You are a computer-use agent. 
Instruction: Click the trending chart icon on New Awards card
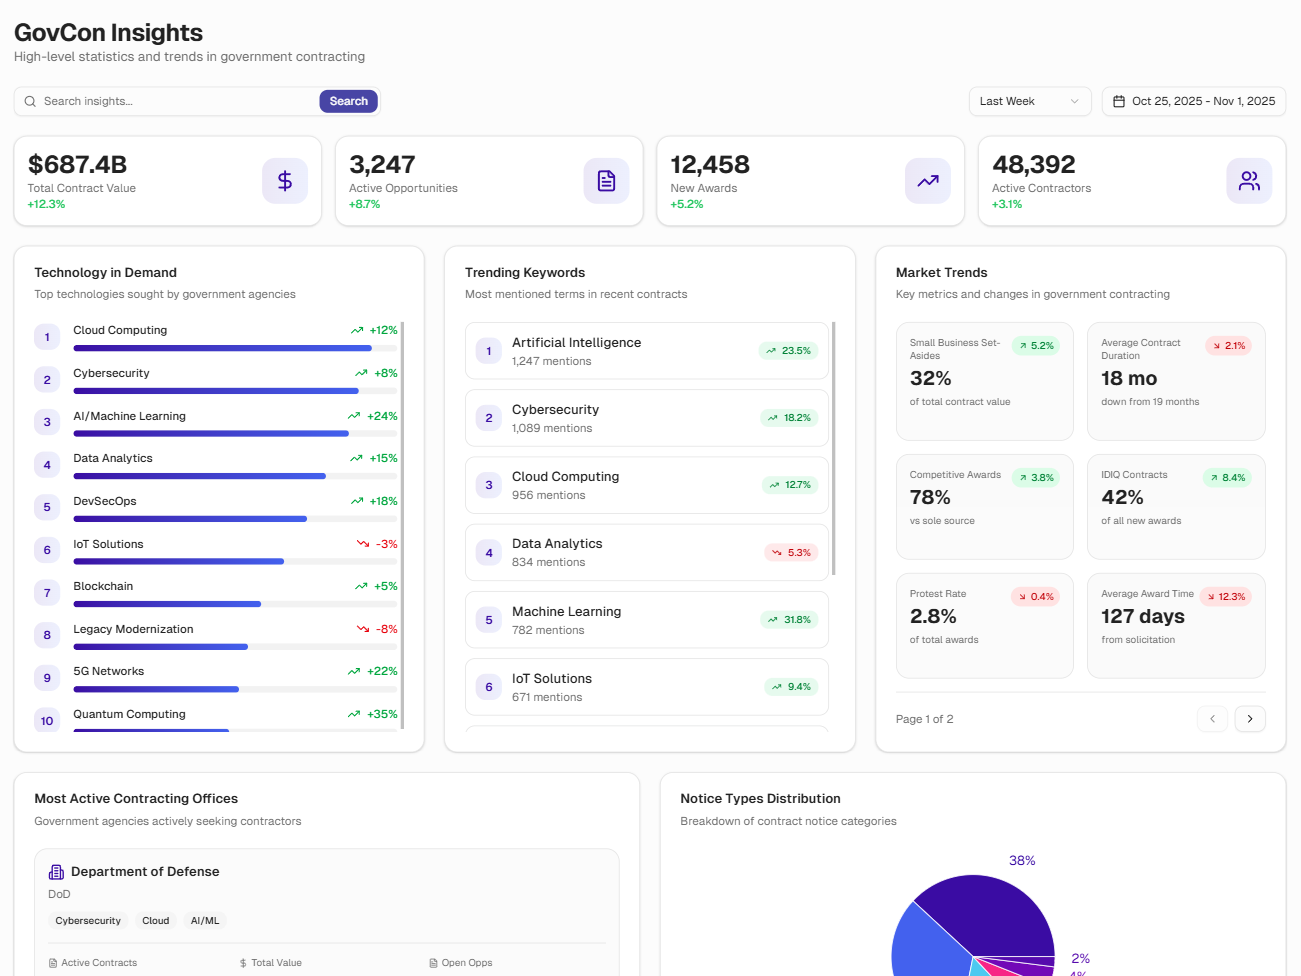coord(927,181)
